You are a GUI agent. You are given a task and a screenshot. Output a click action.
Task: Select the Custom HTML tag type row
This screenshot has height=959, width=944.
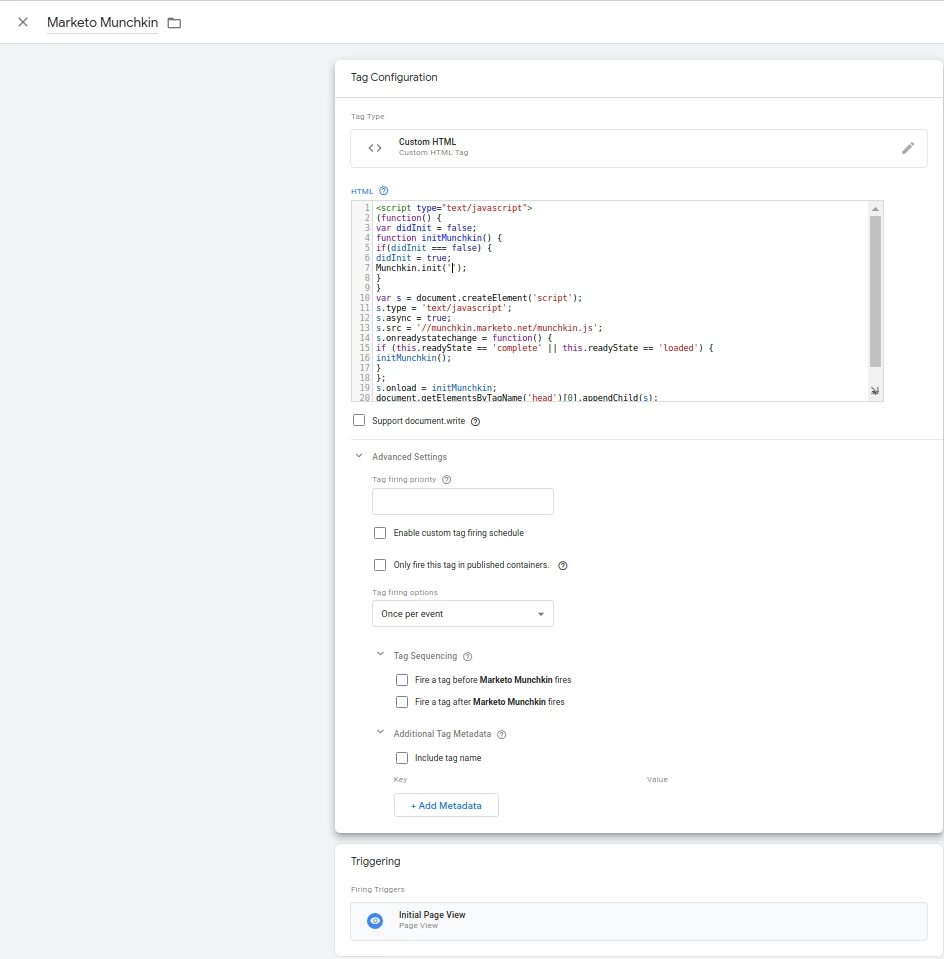[x=639, y=148]
